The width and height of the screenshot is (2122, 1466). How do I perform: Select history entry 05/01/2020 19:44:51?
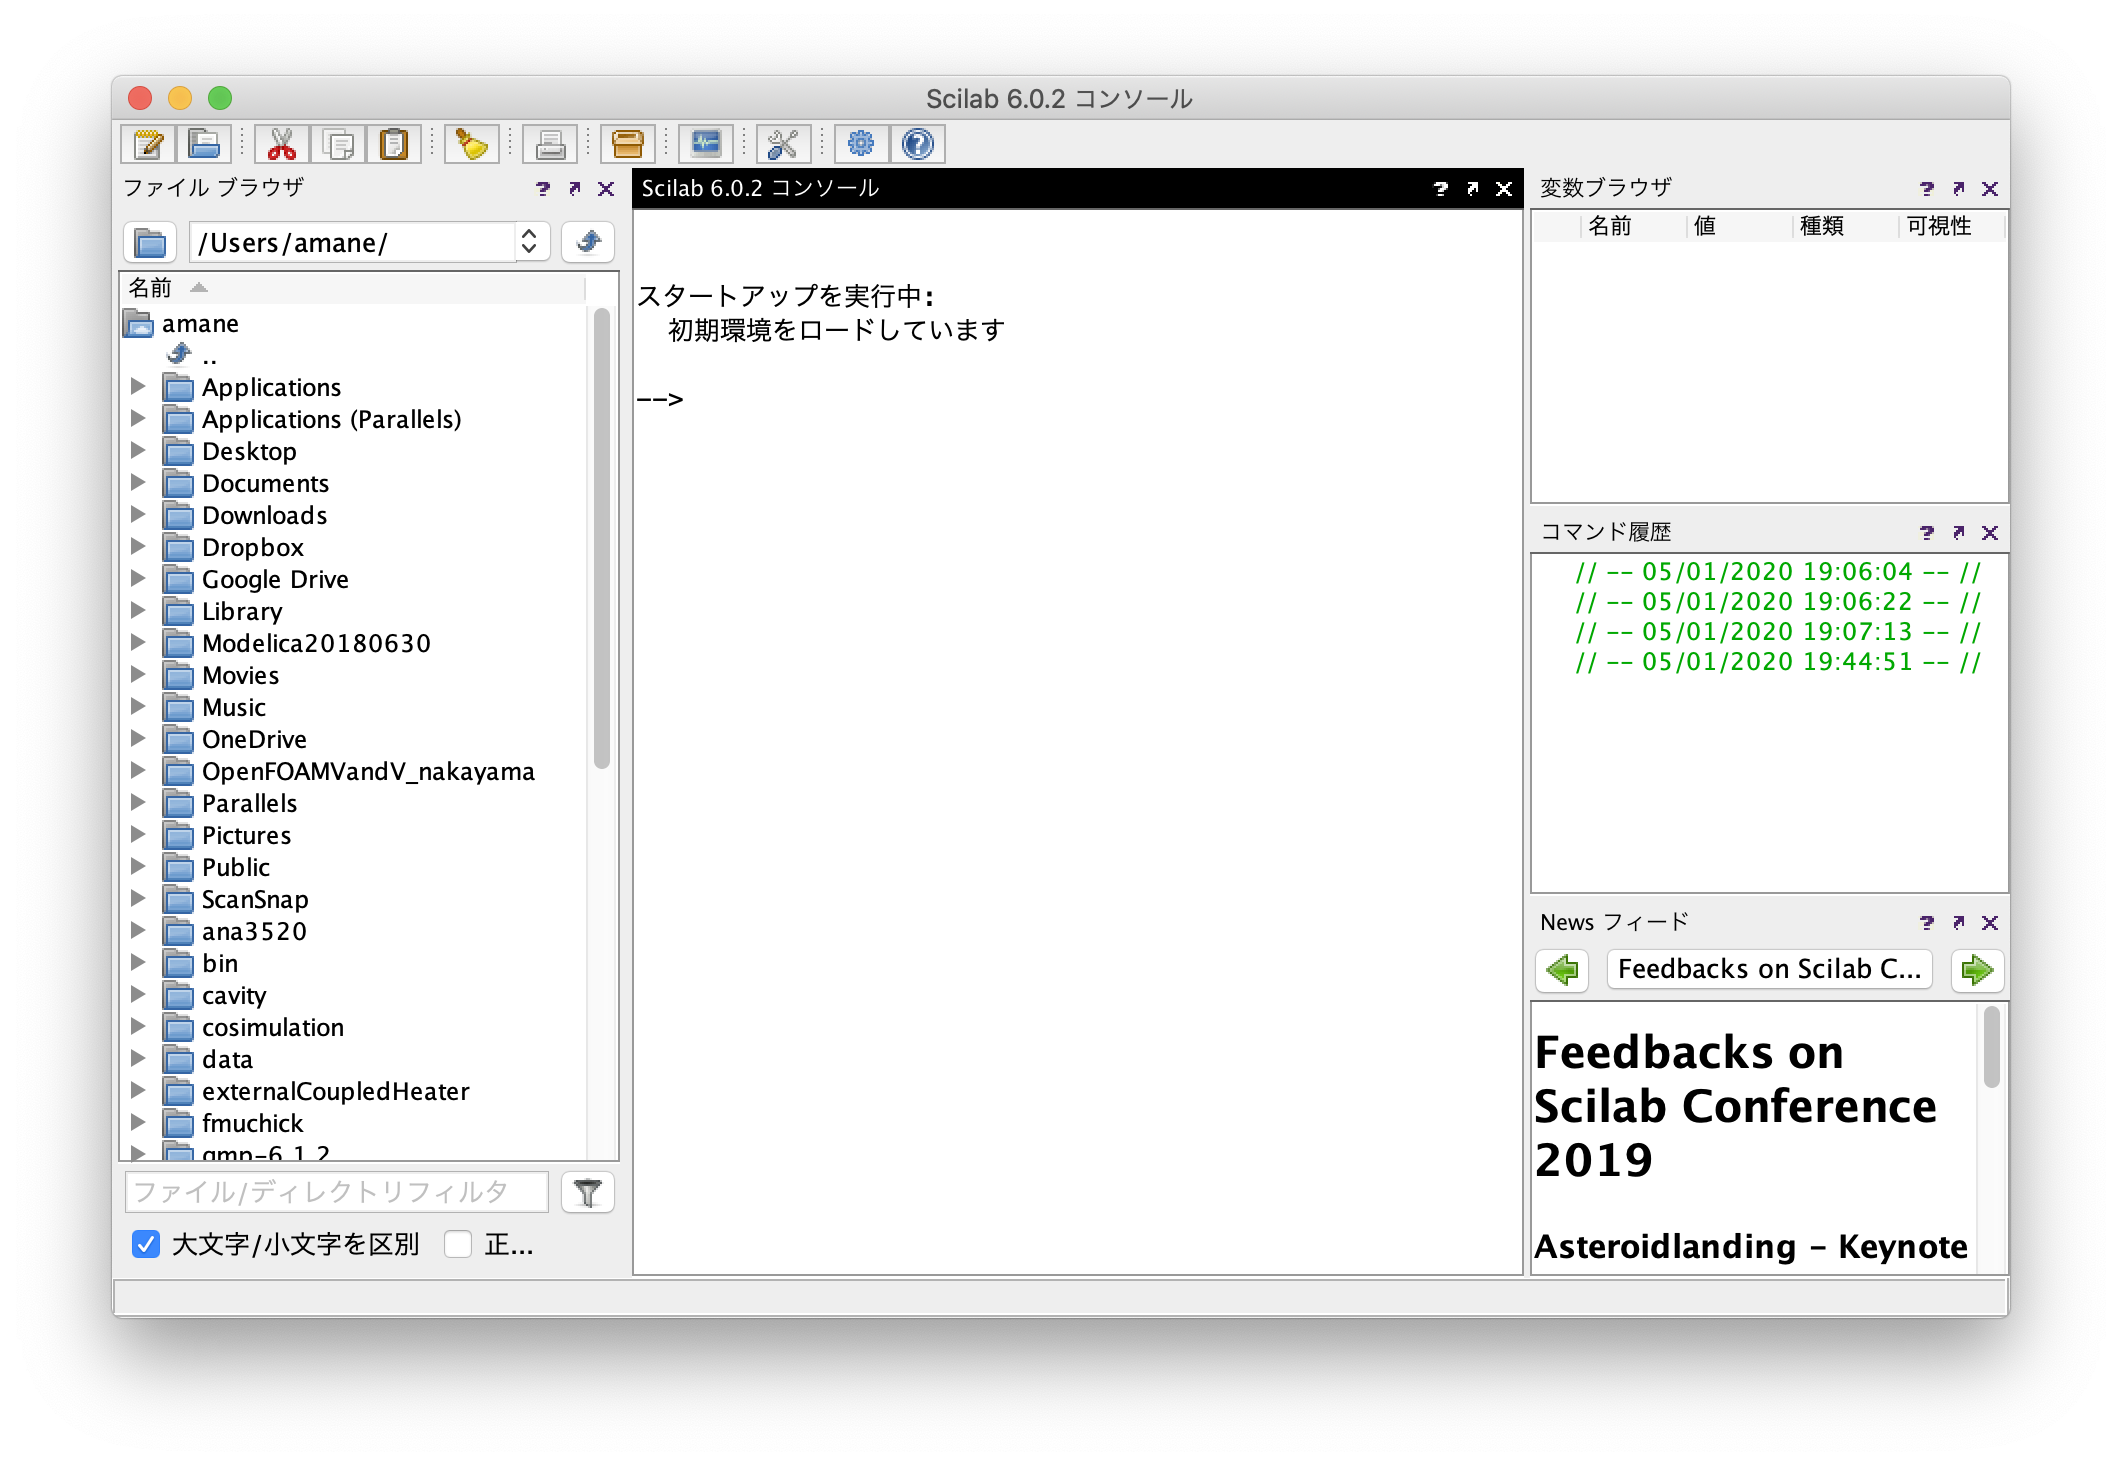[1777, 661]
